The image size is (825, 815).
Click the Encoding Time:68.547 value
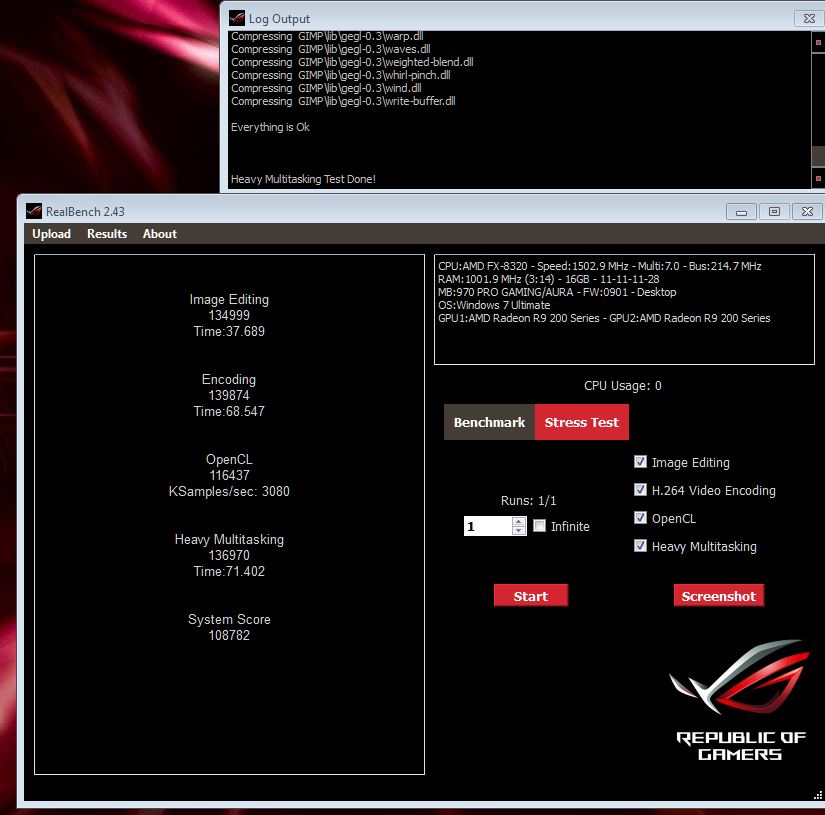point(229,411)
